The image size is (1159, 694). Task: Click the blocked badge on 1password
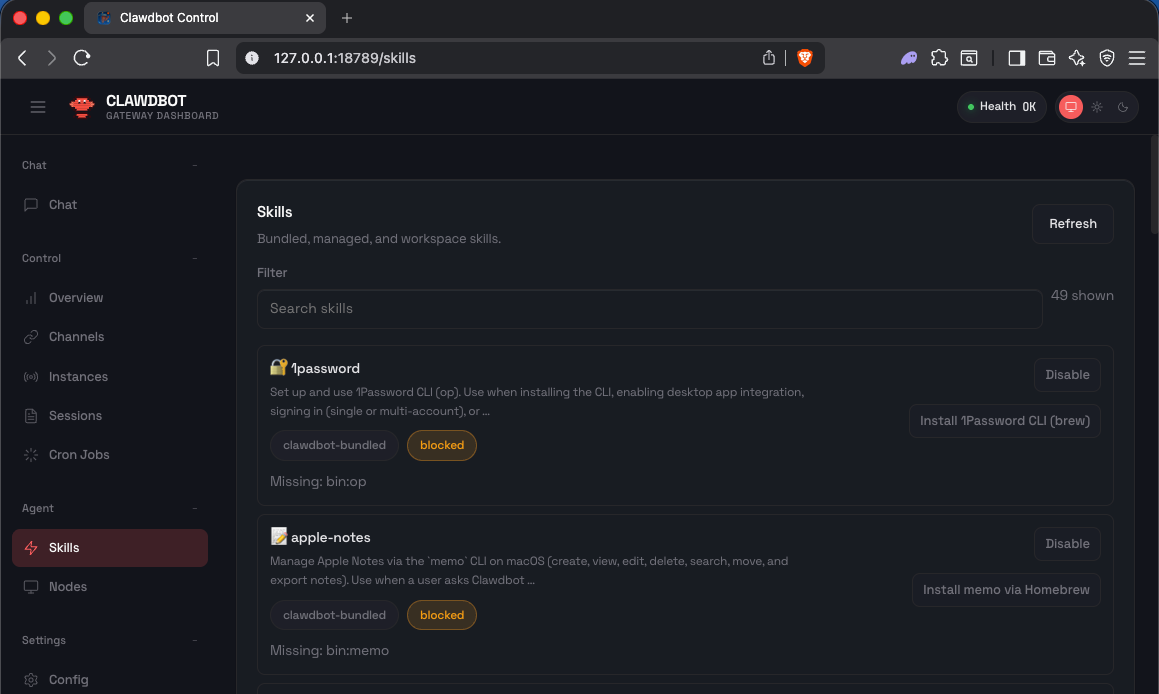[442, 446]
